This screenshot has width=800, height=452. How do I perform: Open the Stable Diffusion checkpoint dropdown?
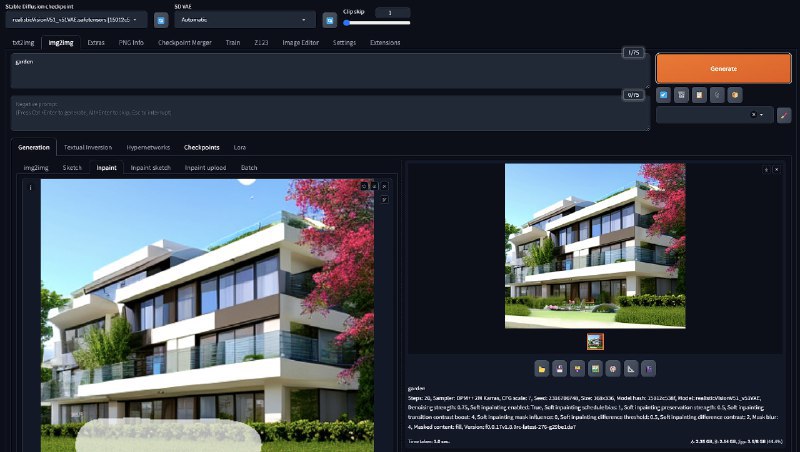(77, 20)
